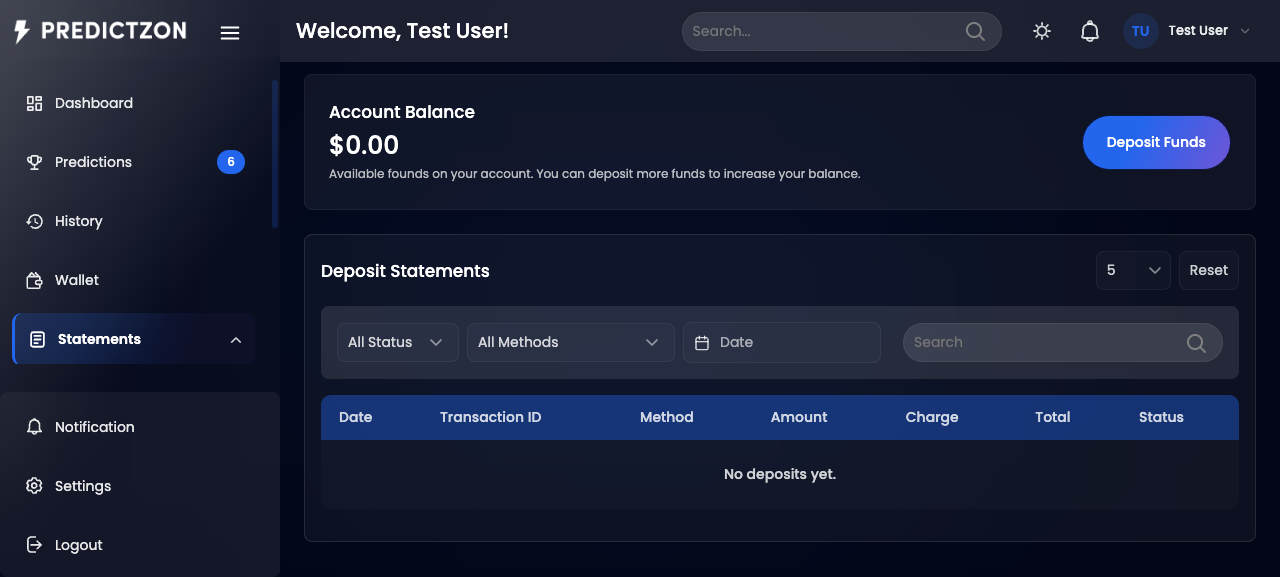Click the magnifier icon in top search
1280x577 pixels.
click(x=975, y=31)
